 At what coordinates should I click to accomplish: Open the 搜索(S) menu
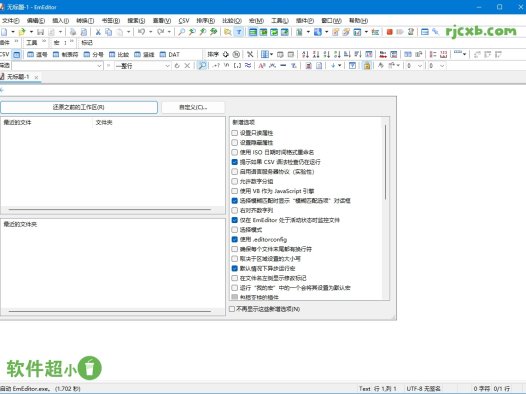pos(136,21)
